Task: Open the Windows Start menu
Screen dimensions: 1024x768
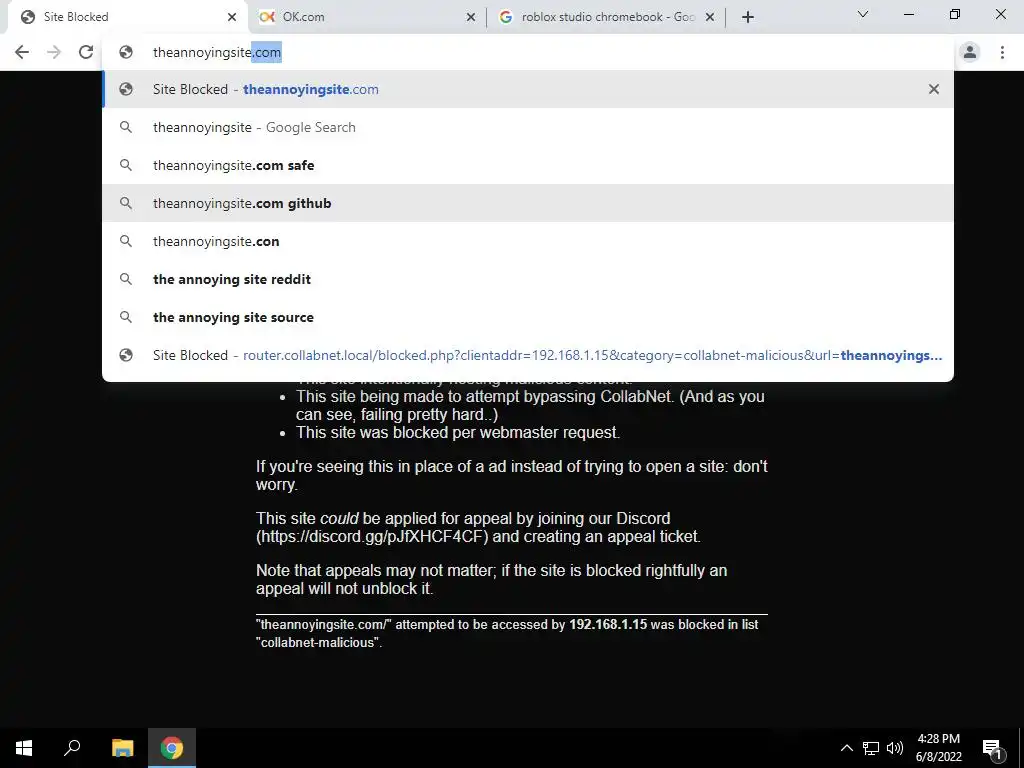Action: pyautogui.click(x=24, y=748)
